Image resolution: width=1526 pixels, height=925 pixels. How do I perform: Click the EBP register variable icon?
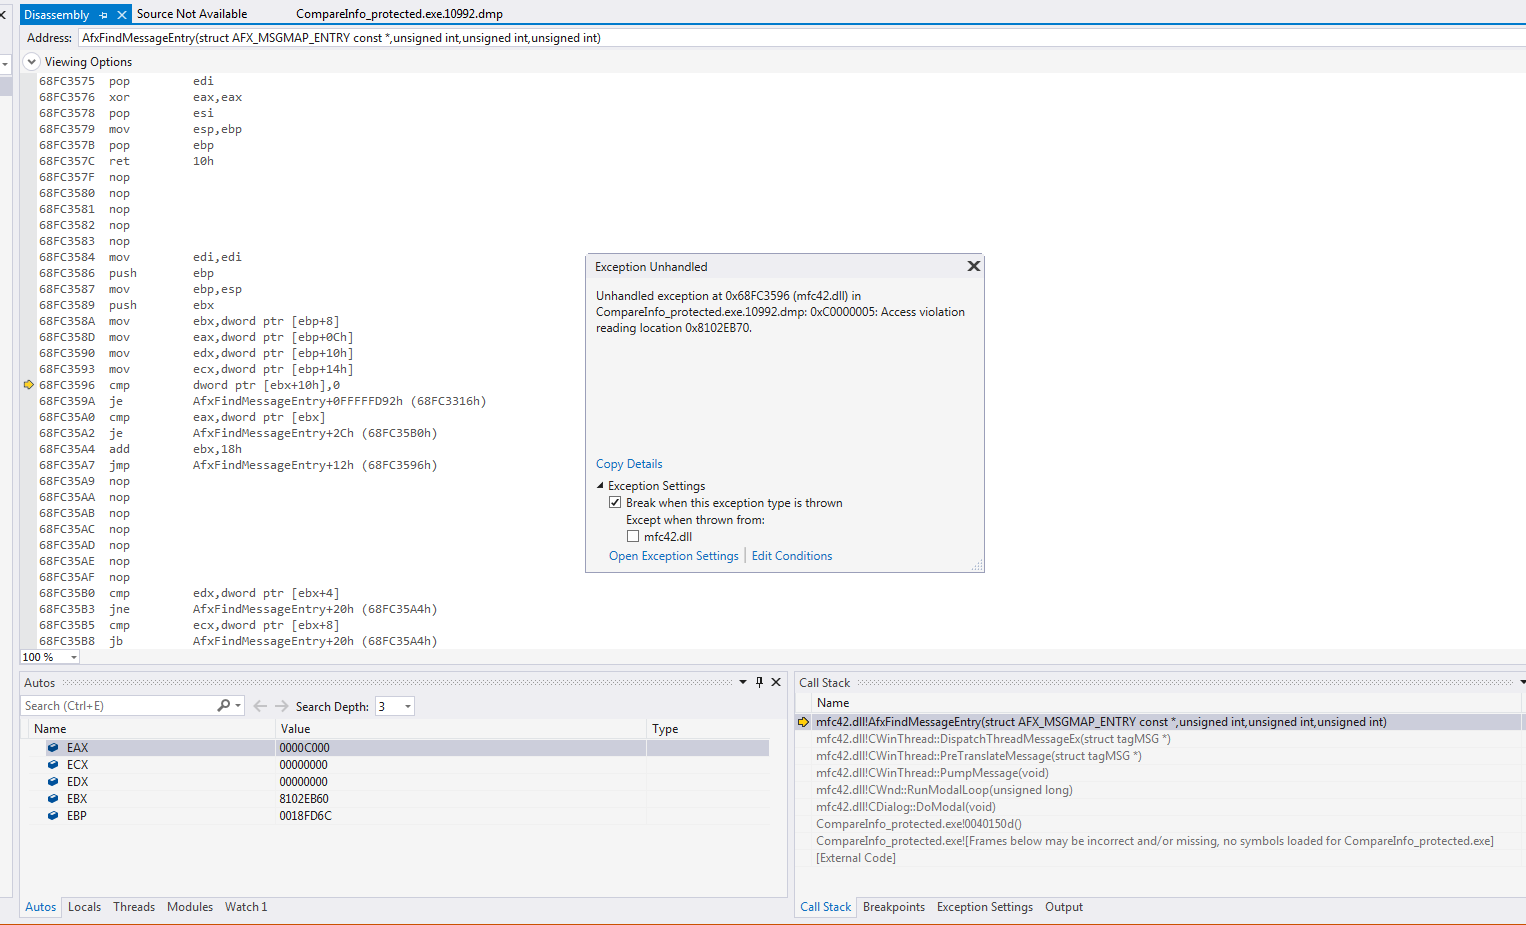(x=53, y=816)
